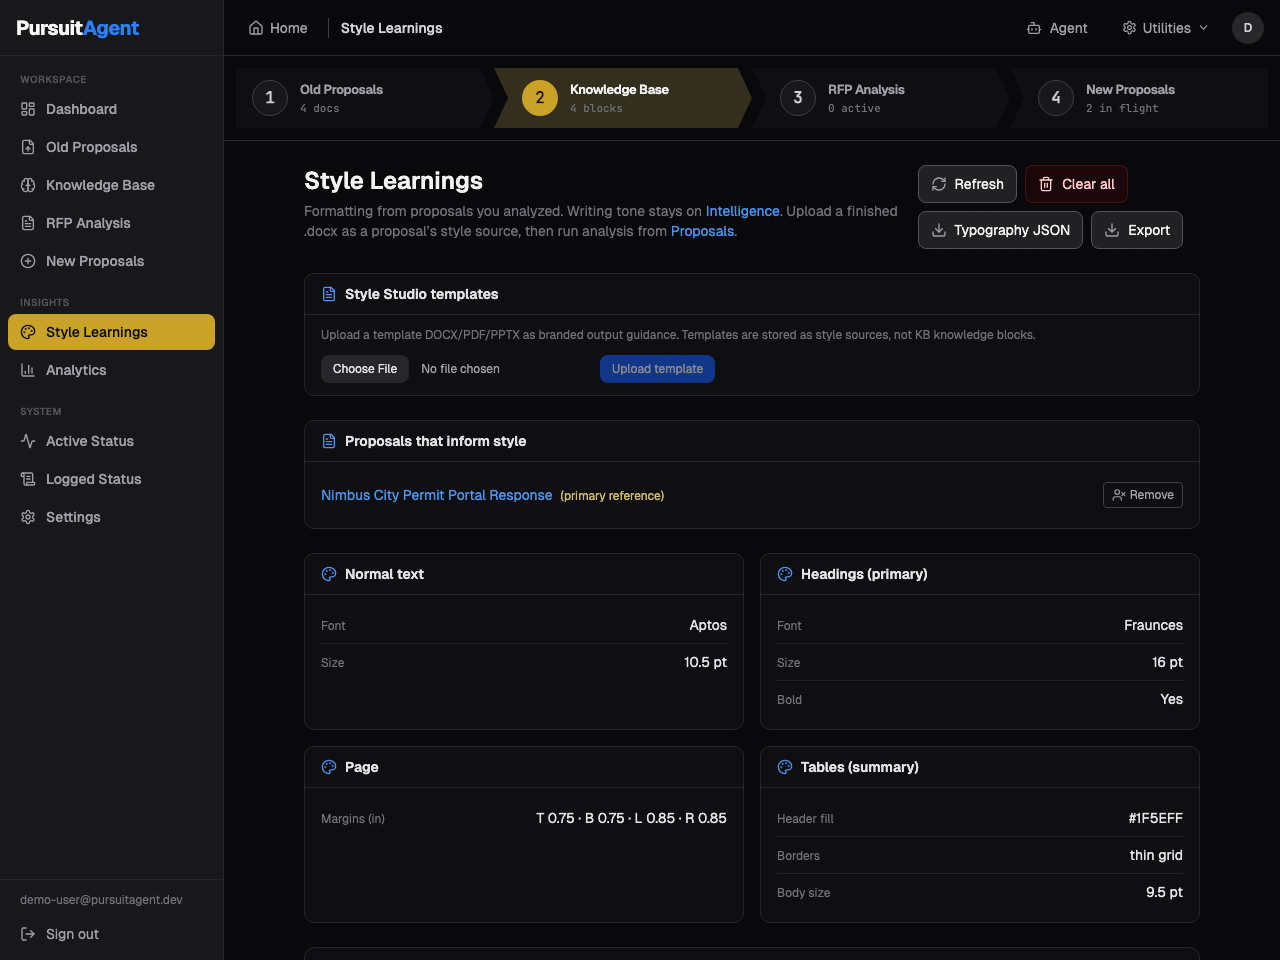Screen dimensions: 1280x960
Task: Open Nimbus City Permit Portal Response link
Action: pos(436,495)
